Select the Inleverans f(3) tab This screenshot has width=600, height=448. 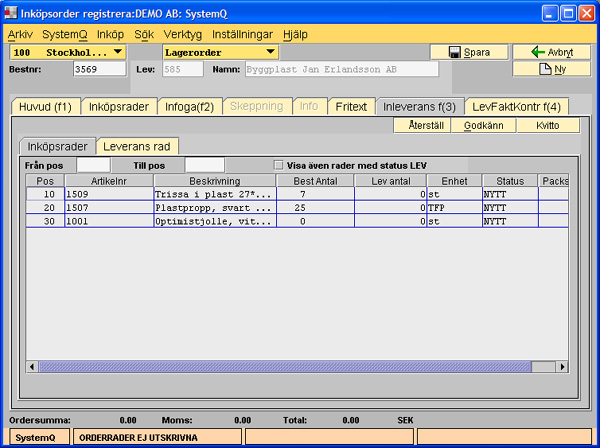[x=419, y=107]
